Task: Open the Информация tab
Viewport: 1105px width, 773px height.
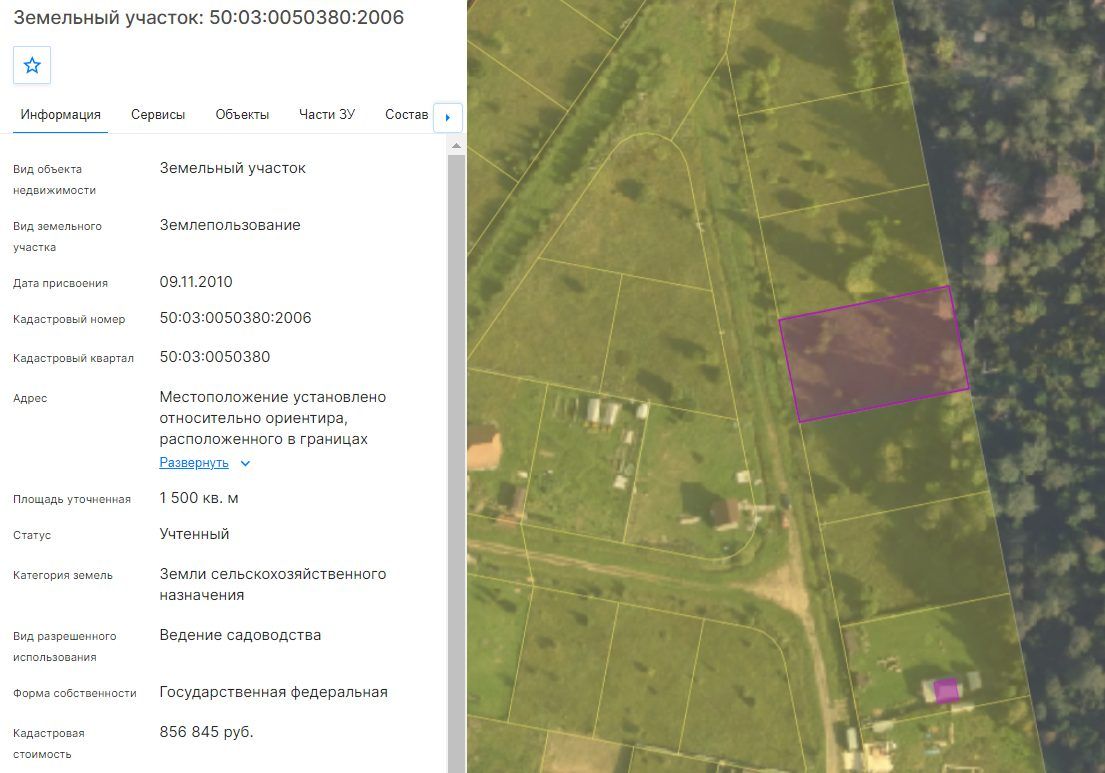Action: [61, 115]
